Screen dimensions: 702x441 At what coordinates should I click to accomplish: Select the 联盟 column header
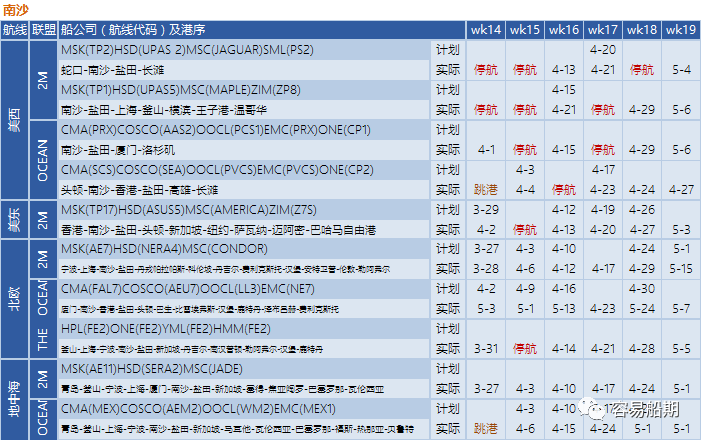tap(43, 30)
